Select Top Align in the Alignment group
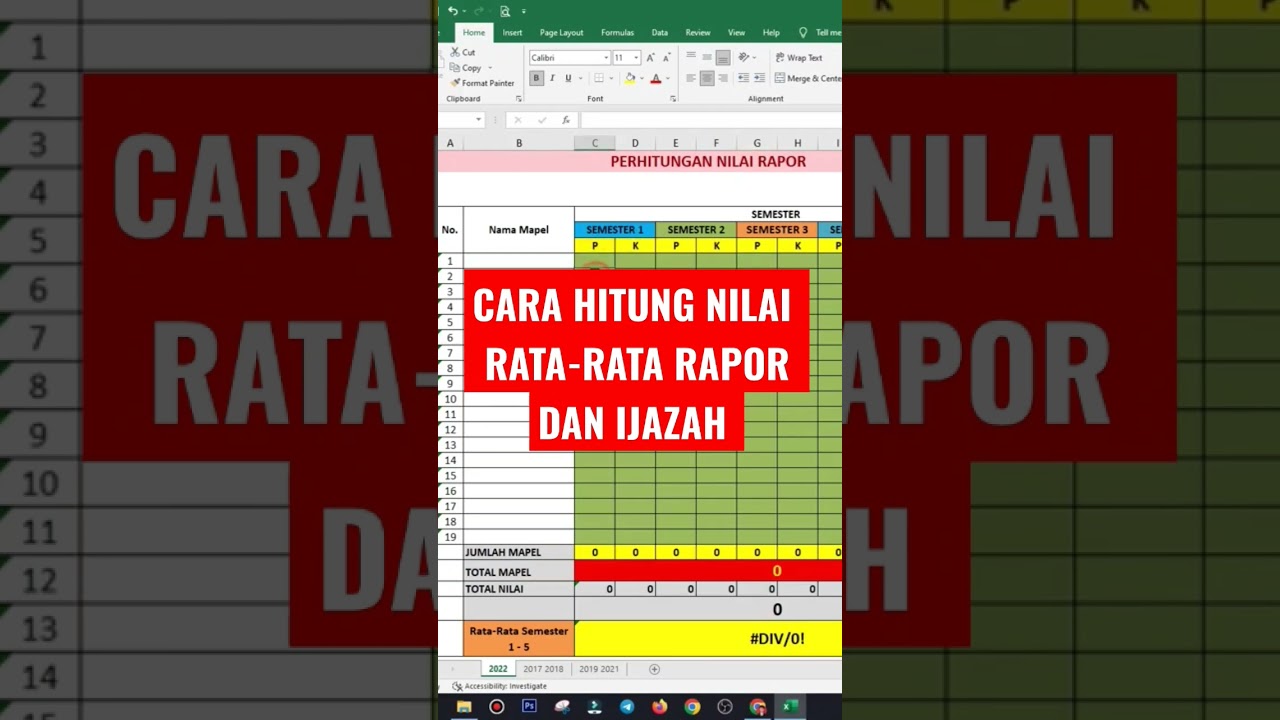Image resolution: width=1280 pixels, height=720 pixels. (691, 56)
